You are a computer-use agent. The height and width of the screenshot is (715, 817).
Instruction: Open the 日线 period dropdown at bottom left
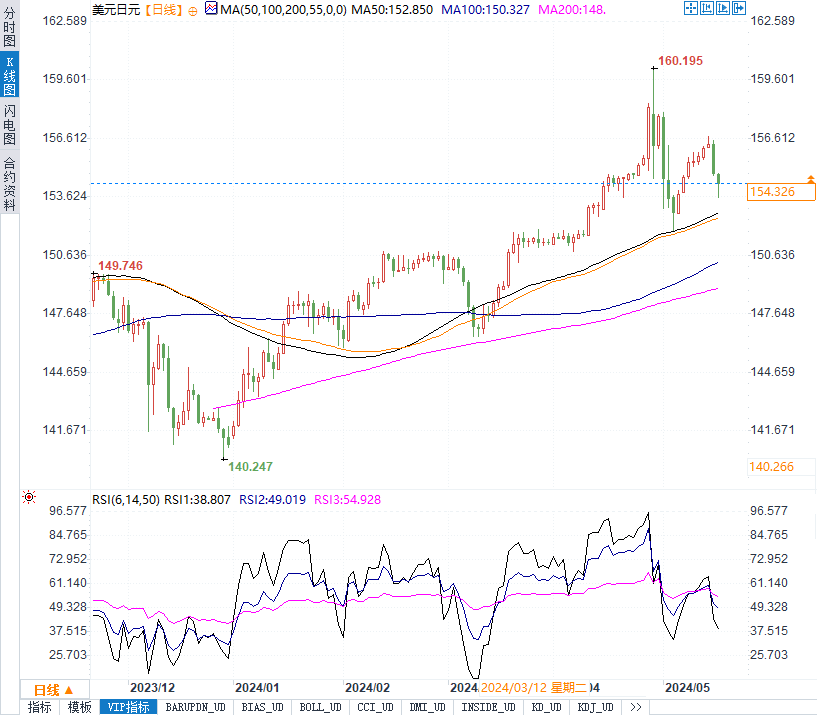pyautogui.click(x=53, y=690)
